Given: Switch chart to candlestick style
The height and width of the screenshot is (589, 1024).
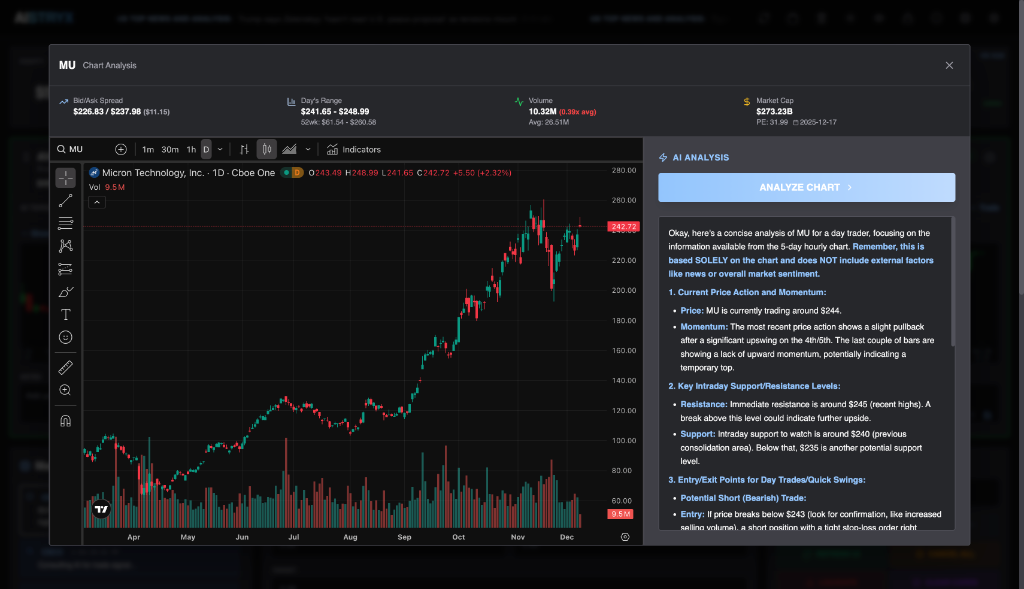Looking at the screenshot, I should [266, 149].
